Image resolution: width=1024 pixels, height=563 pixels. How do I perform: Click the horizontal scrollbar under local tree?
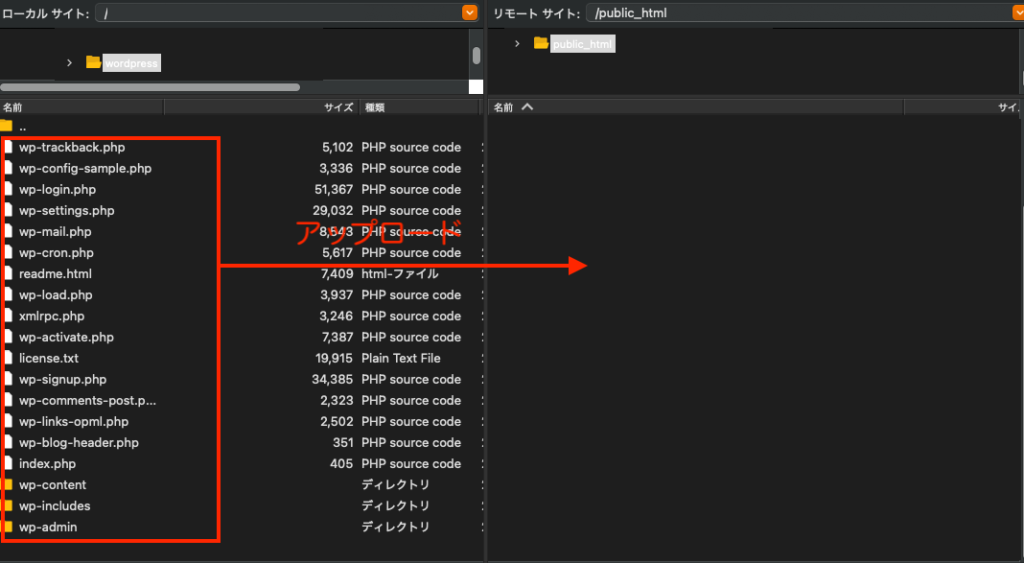150,87
